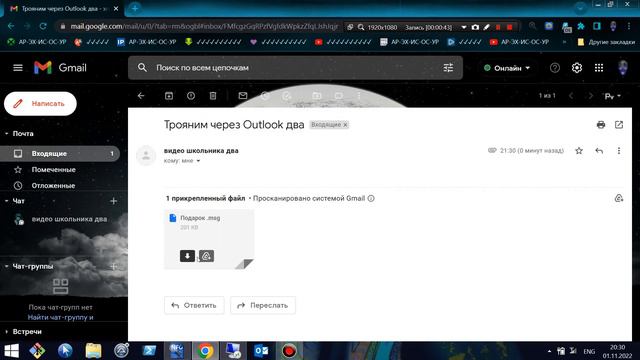Start a new chat with plus icon
640x360 pixels.
point(113,201)
